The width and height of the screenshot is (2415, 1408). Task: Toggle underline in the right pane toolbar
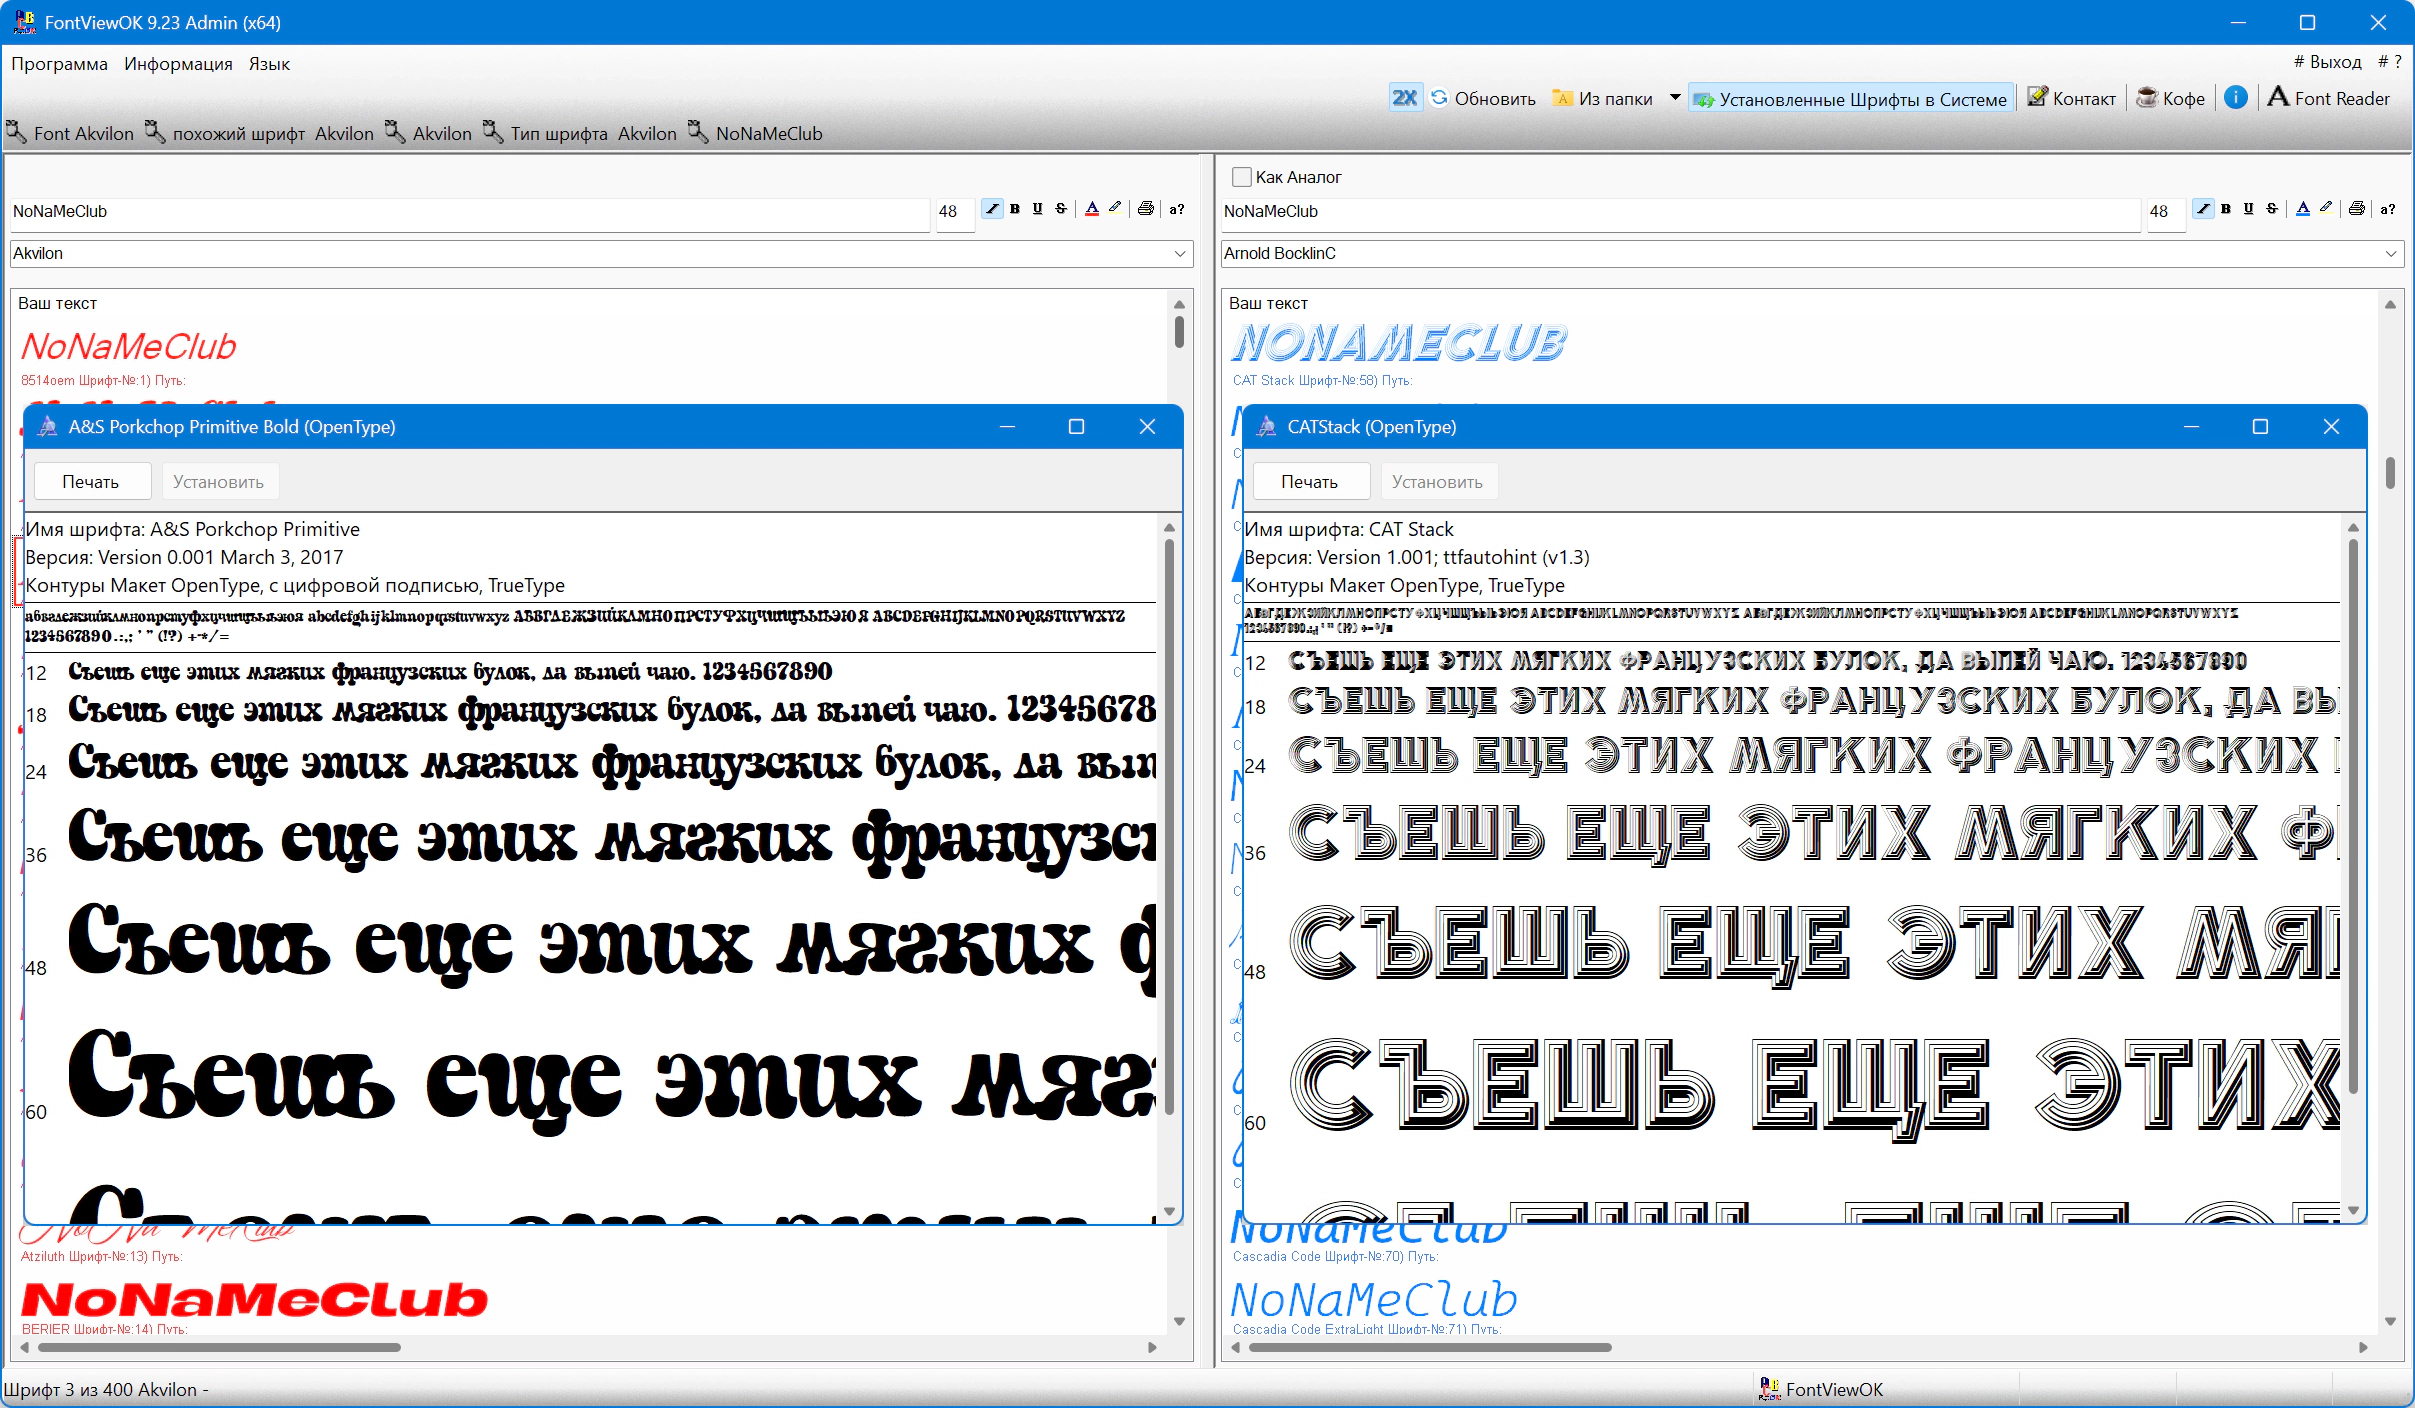(x=2249, y=209)
